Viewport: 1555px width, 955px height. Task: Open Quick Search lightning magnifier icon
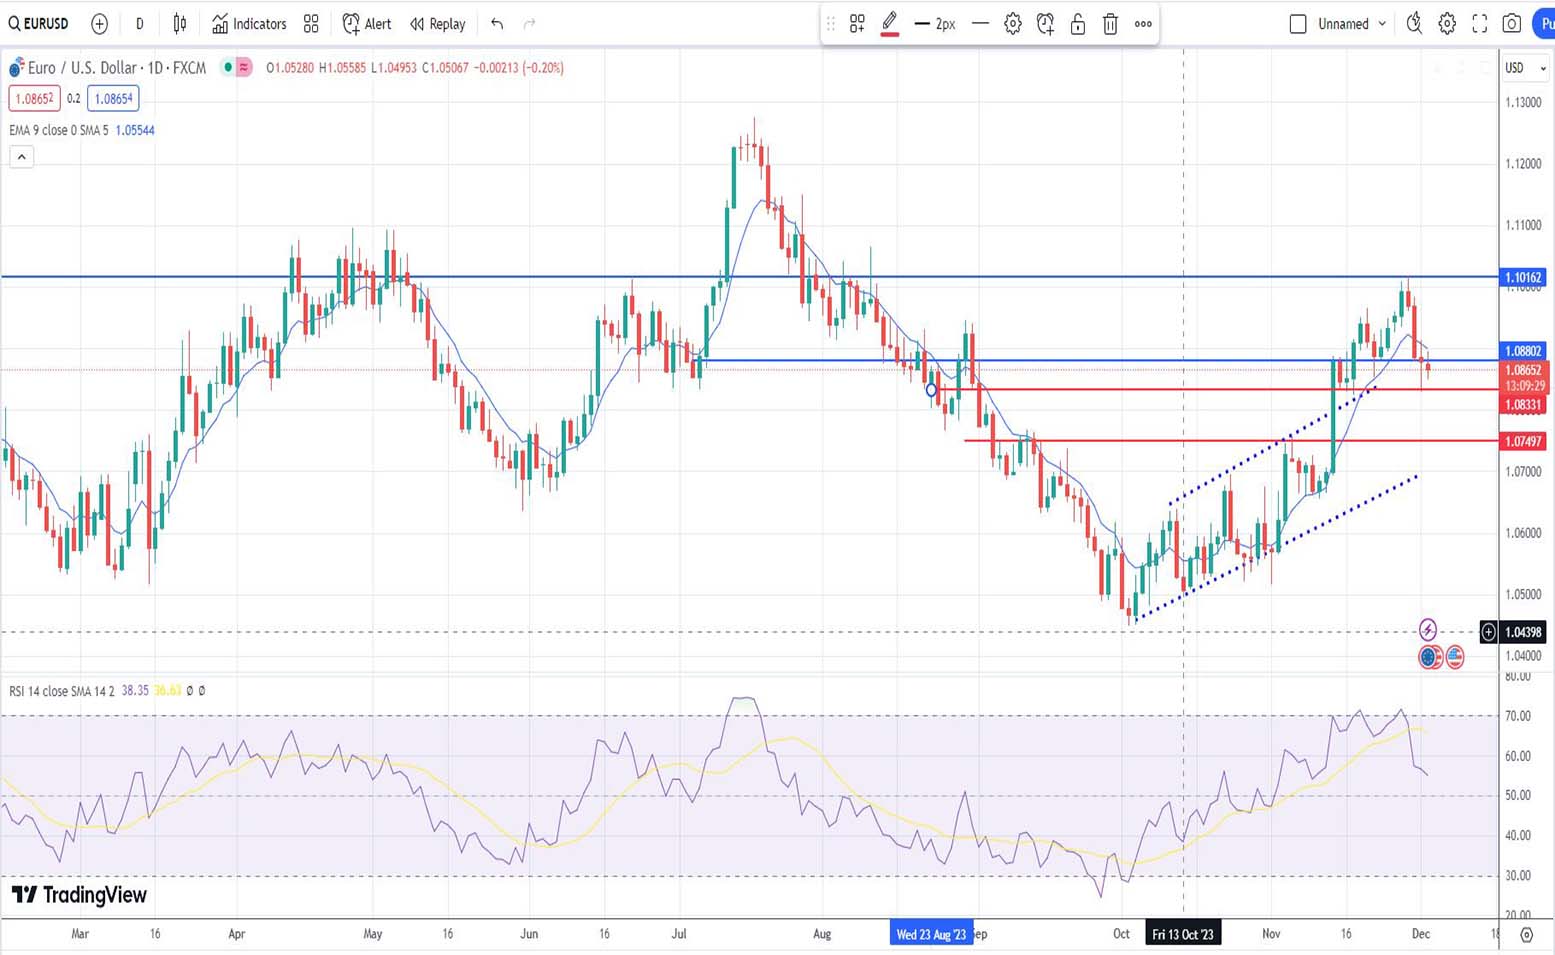point(1414,24)
